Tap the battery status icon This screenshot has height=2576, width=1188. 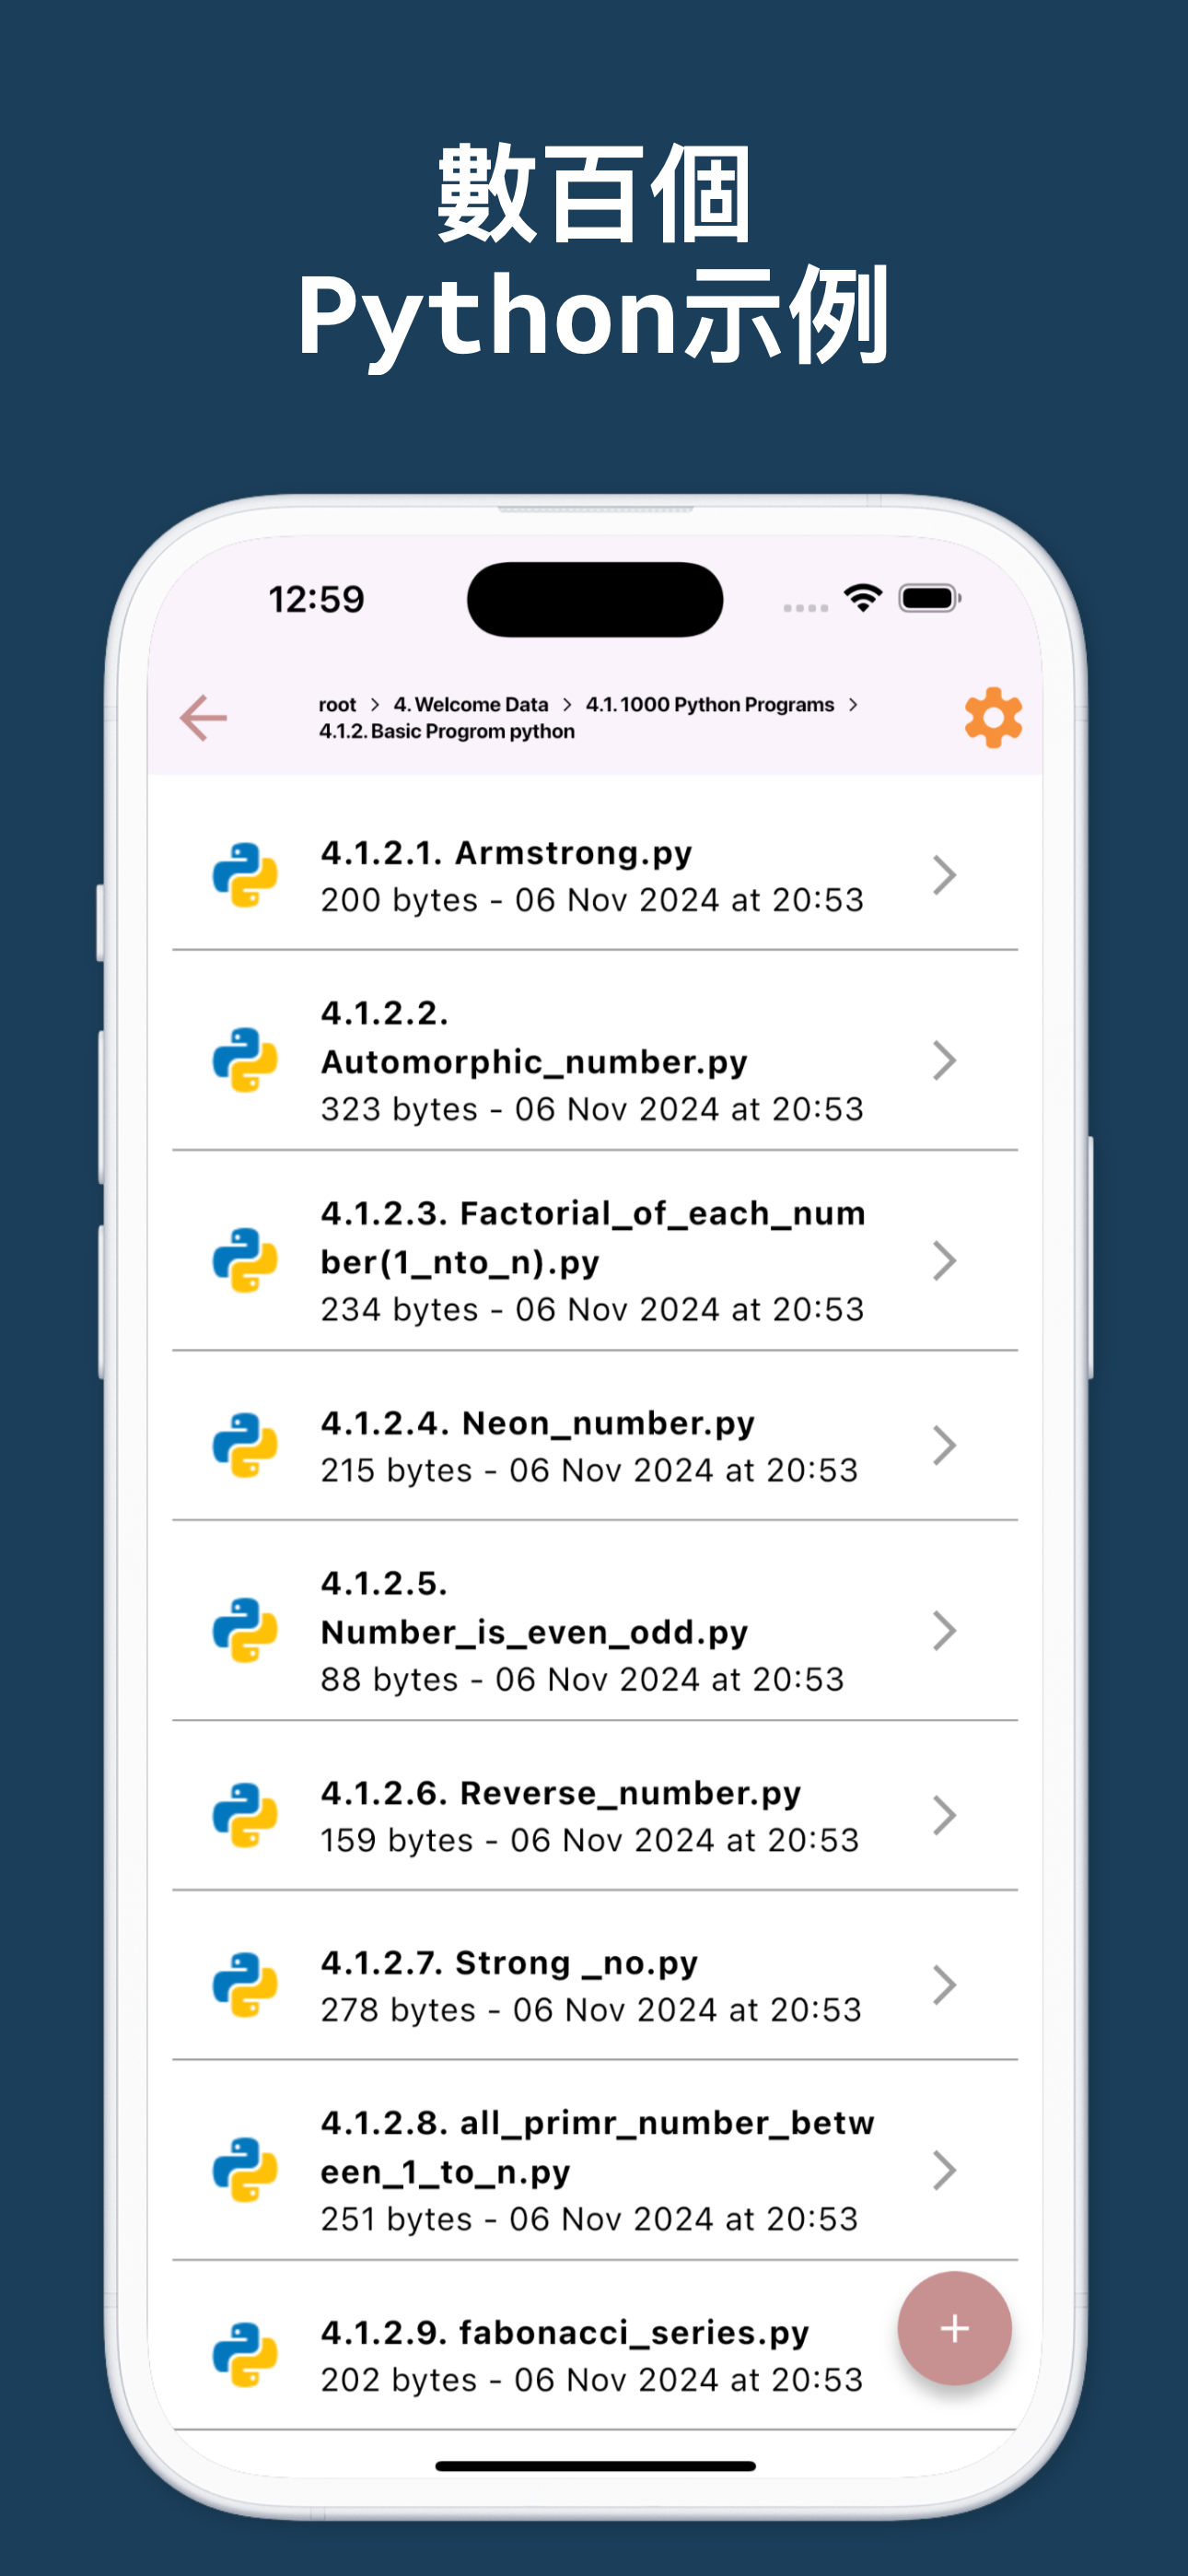coord(930,598)
